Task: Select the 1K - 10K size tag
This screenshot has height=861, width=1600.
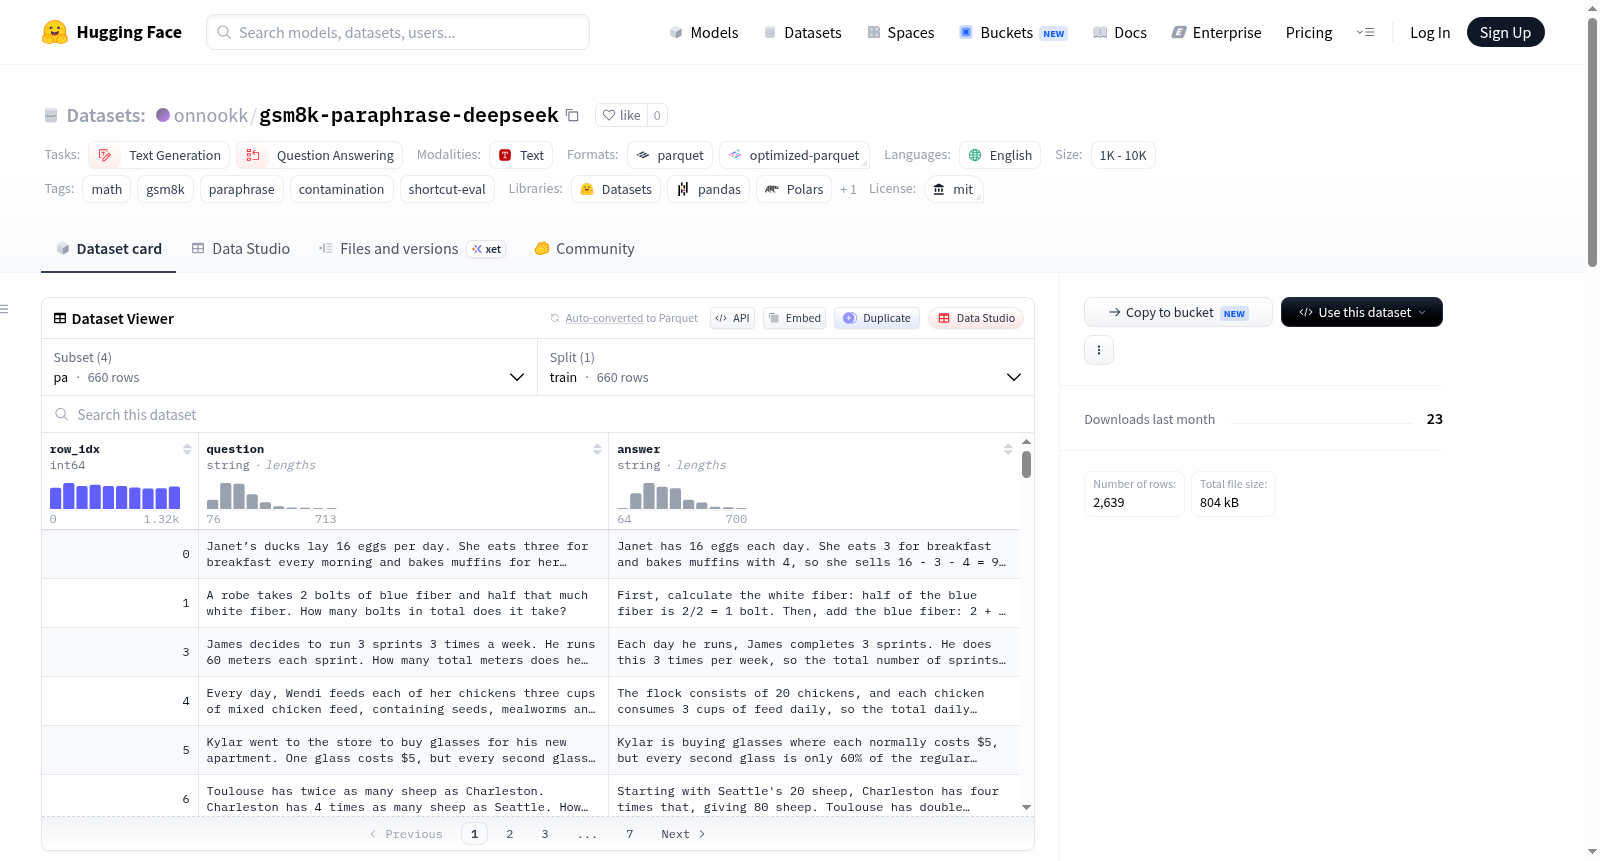Action: [x=1123, y=155]
